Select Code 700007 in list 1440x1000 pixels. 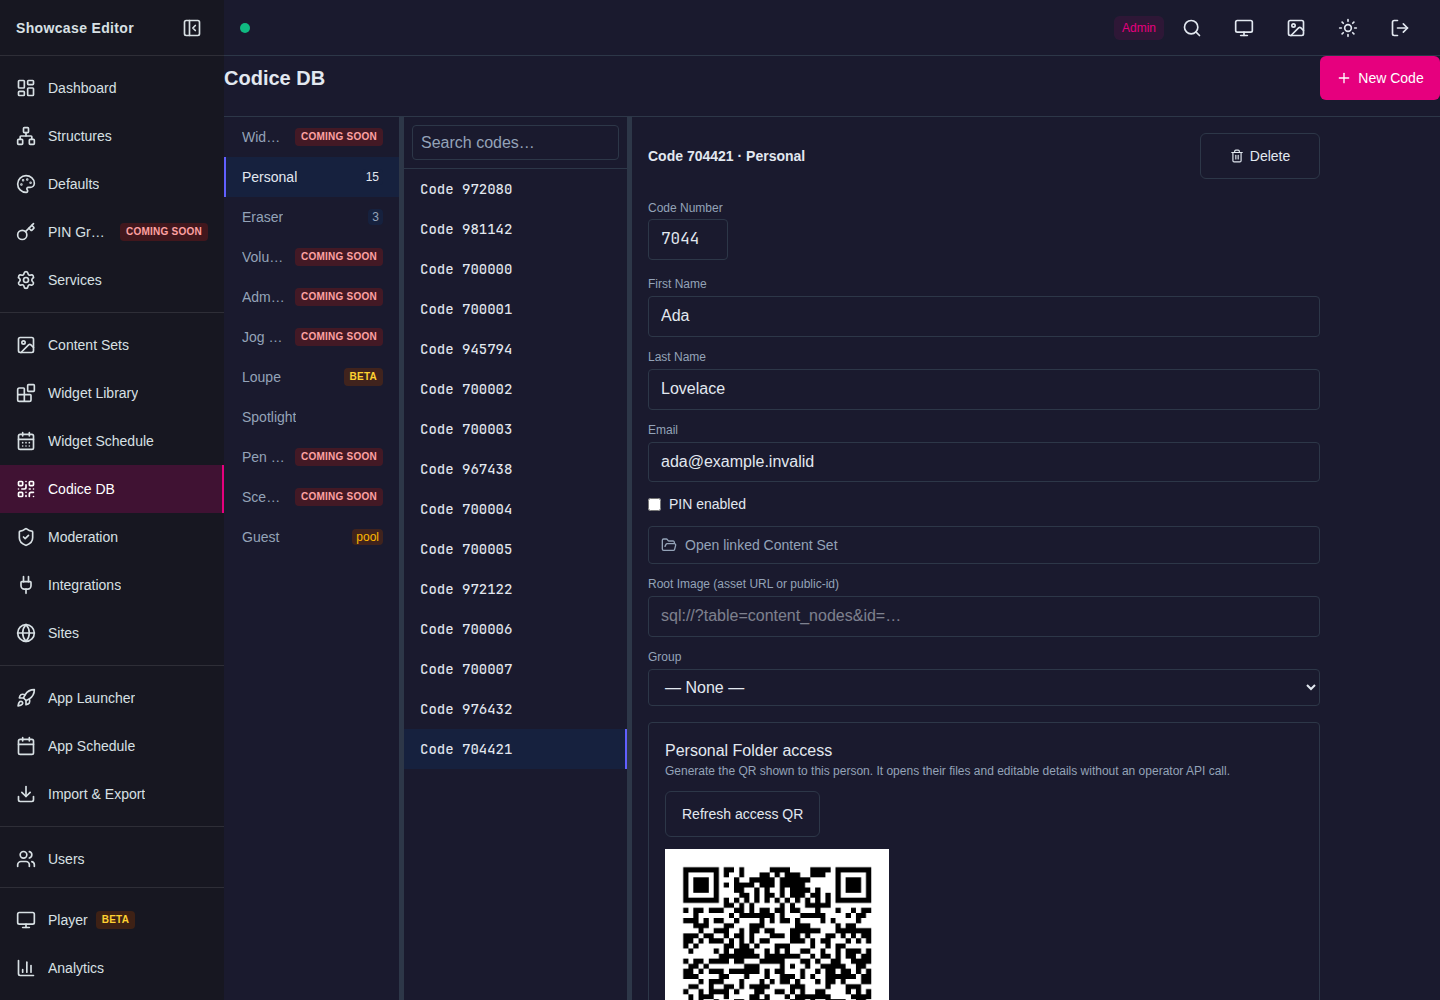[x=515, y=669]
